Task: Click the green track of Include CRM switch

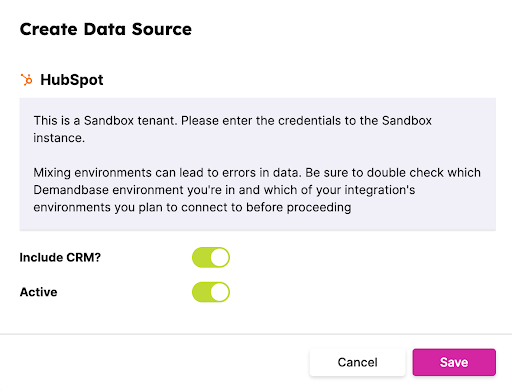Action: (201, 257)
